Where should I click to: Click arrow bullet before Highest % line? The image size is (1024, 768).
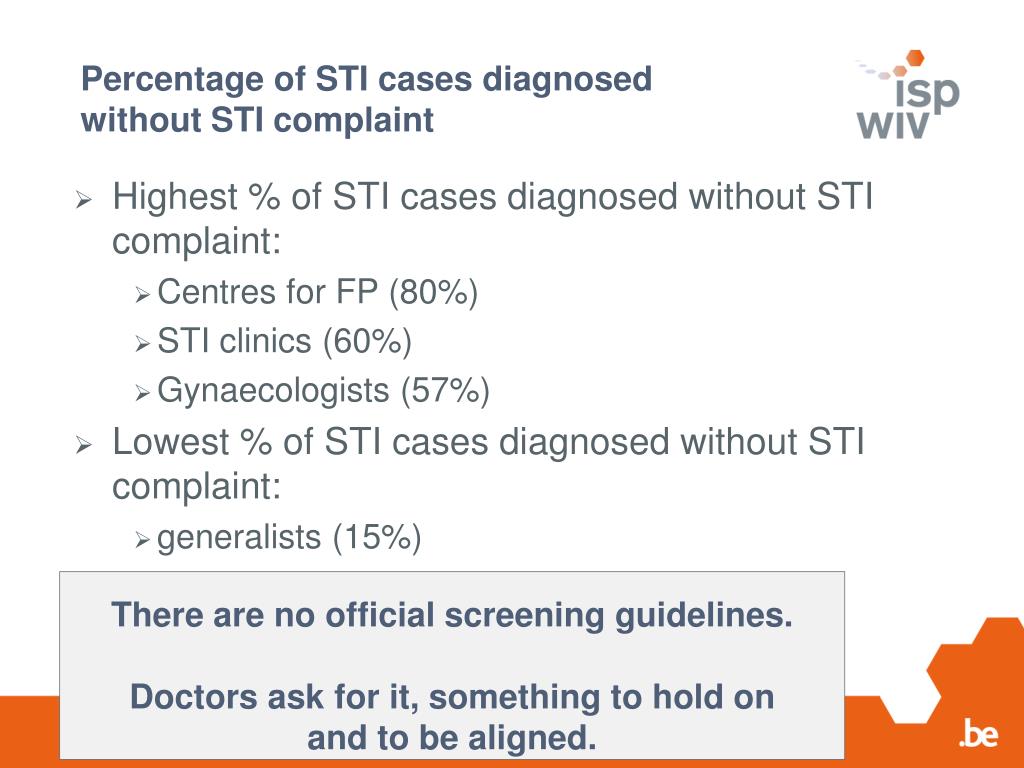[x=84, y=199]
